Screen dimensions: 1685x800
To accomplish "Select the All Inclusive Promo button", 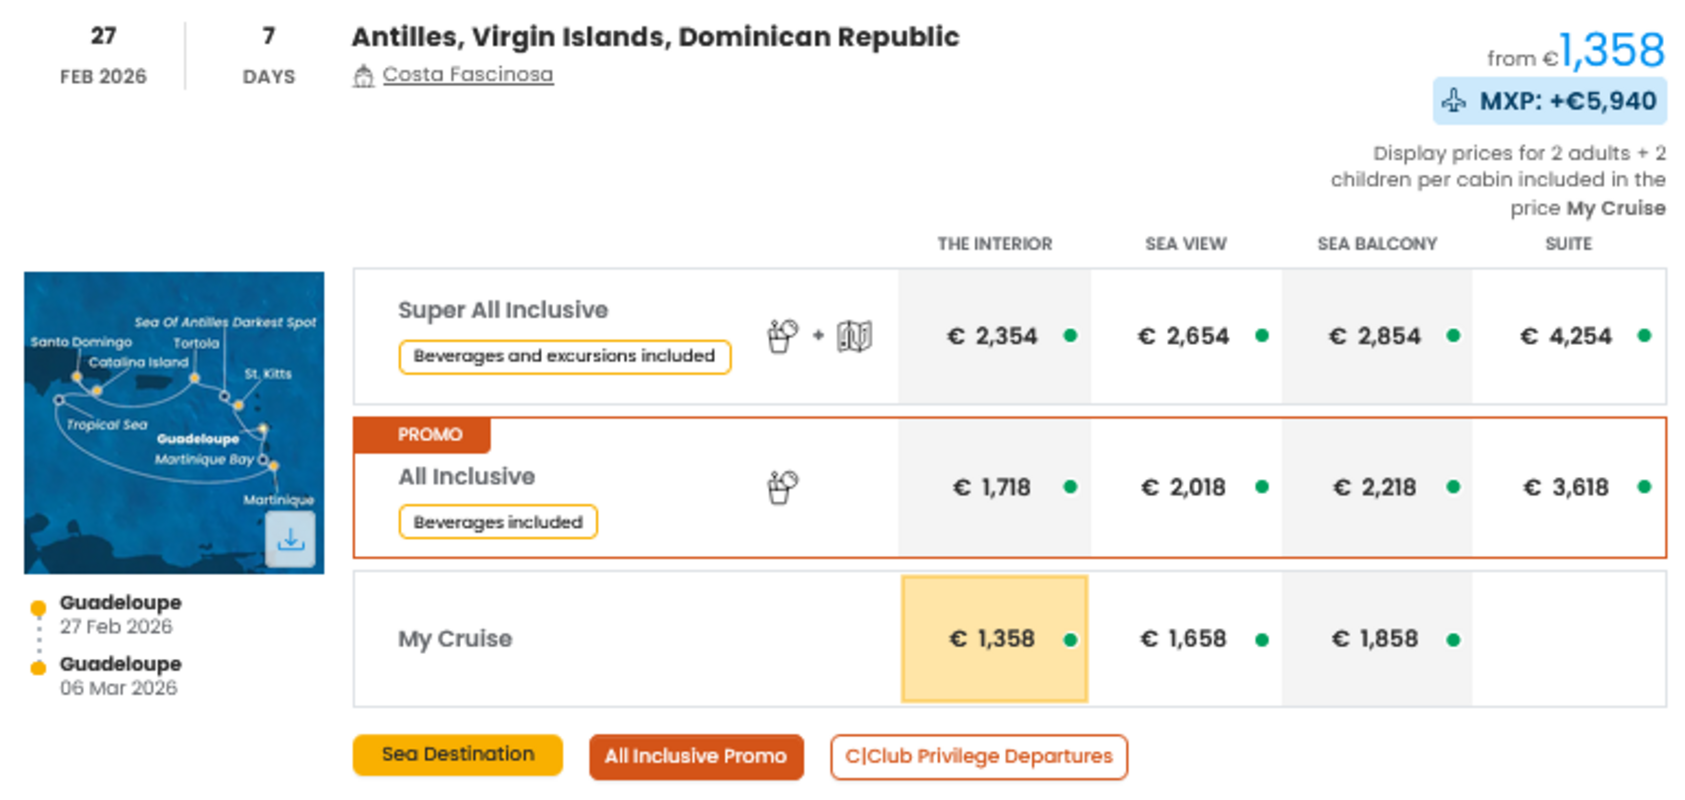I will pyautogui.click(x=696, y=757).
